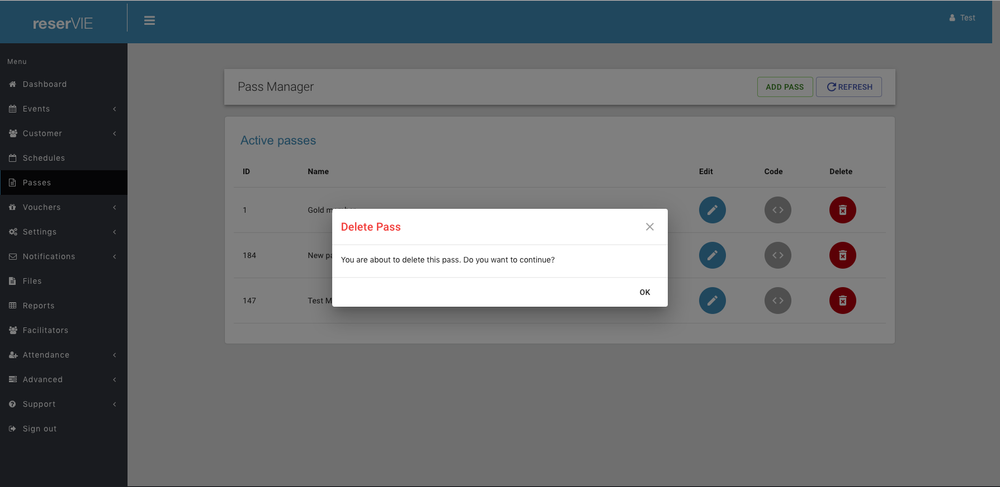The width and height of the screenshot is (1000, 487).
Task: Click the Reports table icon
Action: click(x=12, y=306)
